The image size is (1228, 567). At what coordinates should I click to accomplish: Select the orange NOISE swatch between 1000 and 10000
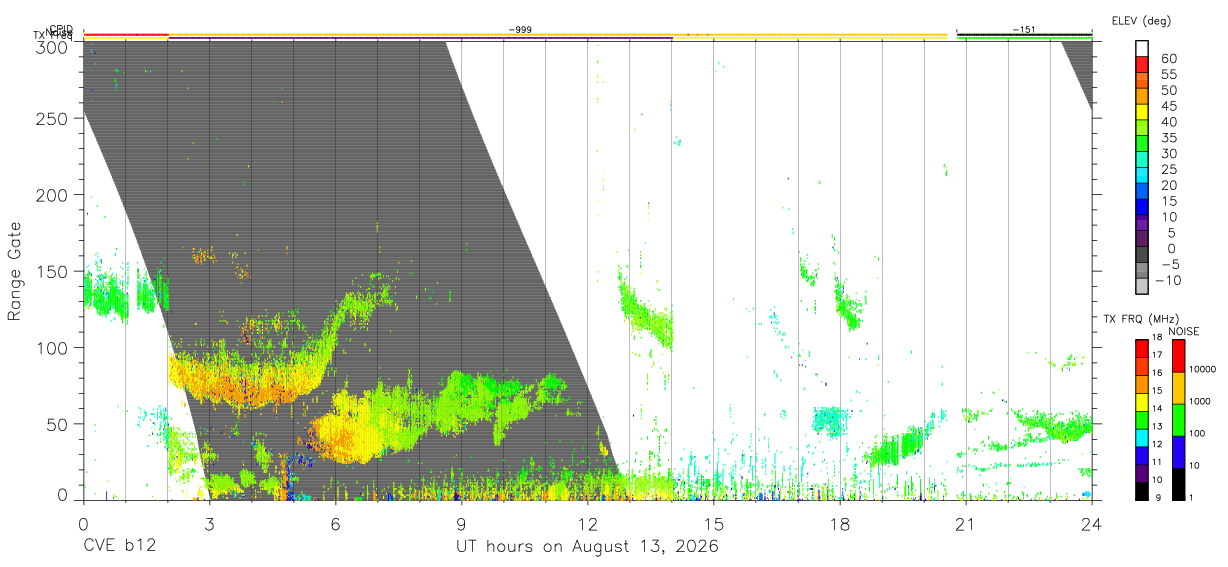tap(1178, 388)
